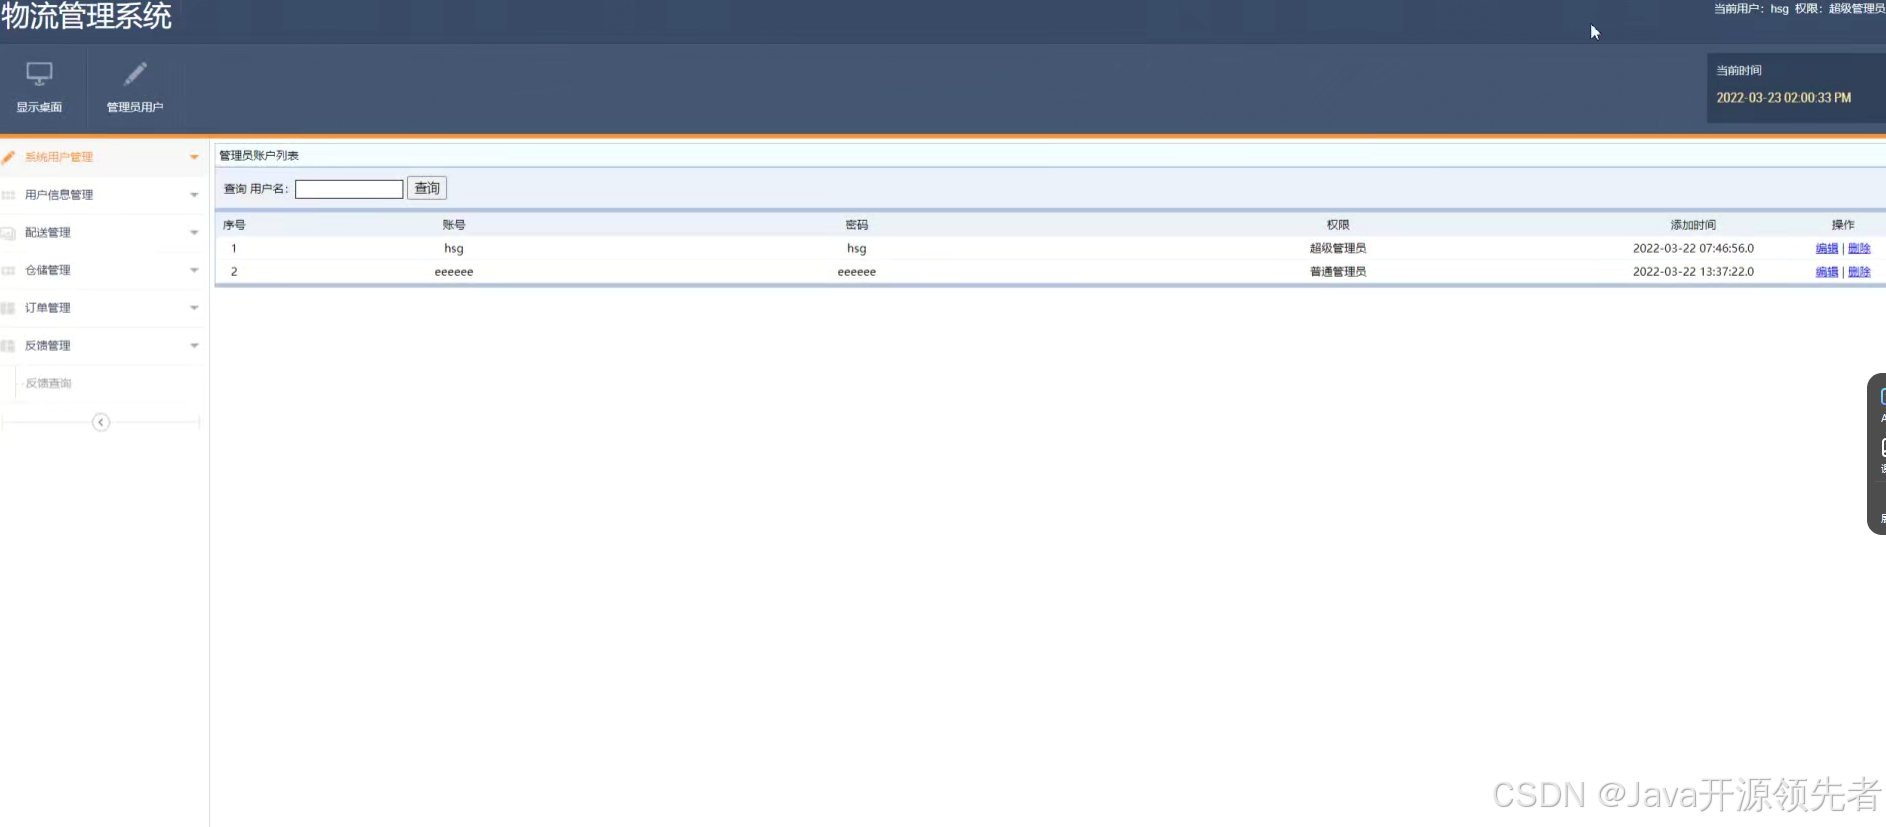
Task: Click 删除 link for account hsg
Action: pos(1859,248)
